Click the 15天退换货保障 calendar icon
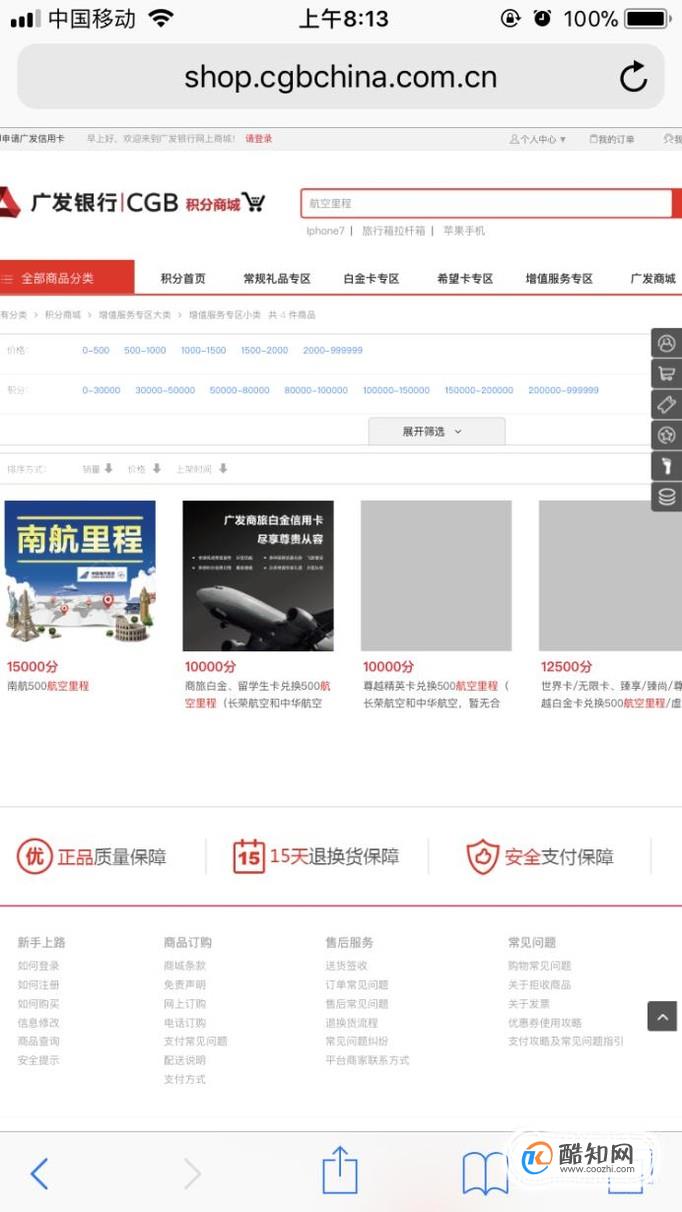This screenshot has width=682, height=1212. click(249, 856)
